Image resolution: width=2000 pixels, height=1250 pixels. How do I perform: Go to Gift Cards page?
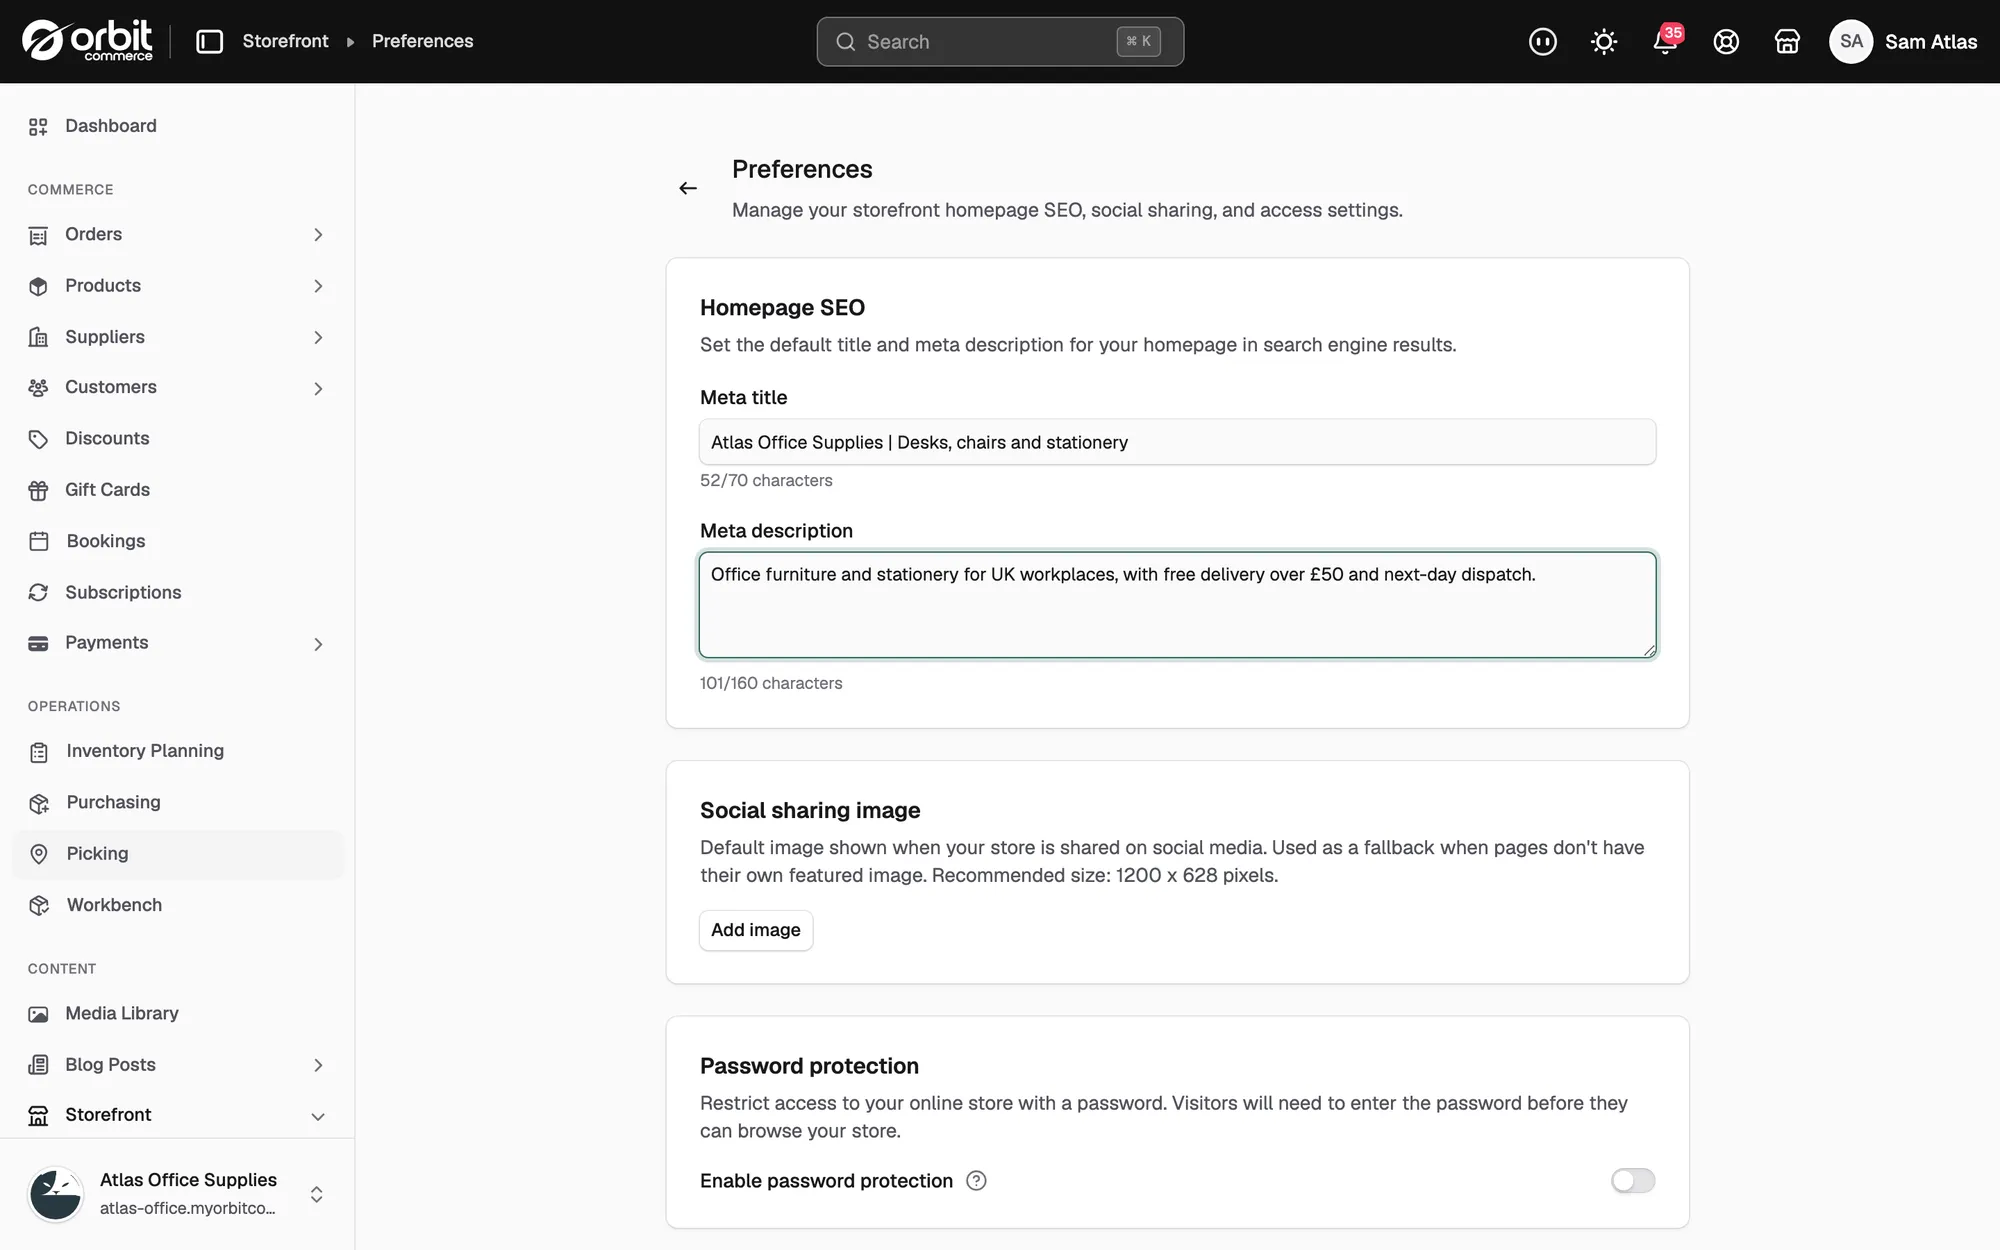(178, 490)
